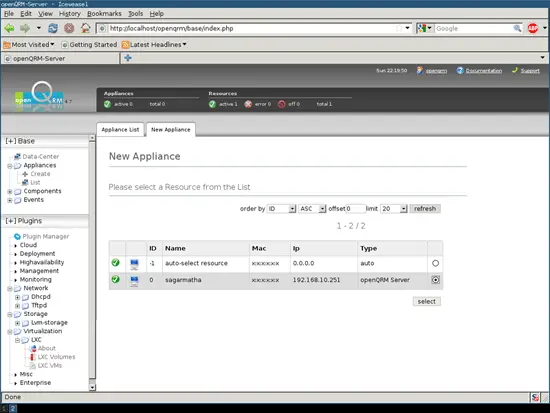Screen dimensions: 550x413
Task: Click the status bar icon at bottom right
Action: pyautogui.click(x=535, y=398)
